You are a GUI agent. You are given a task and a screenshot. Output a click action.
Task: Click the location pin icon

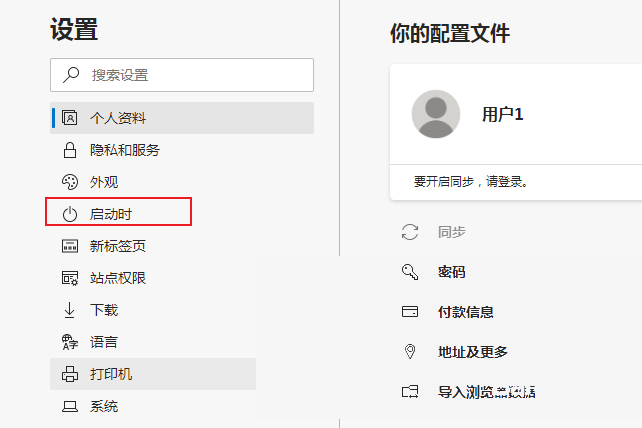pyautogui.click(x=410, y=351)
